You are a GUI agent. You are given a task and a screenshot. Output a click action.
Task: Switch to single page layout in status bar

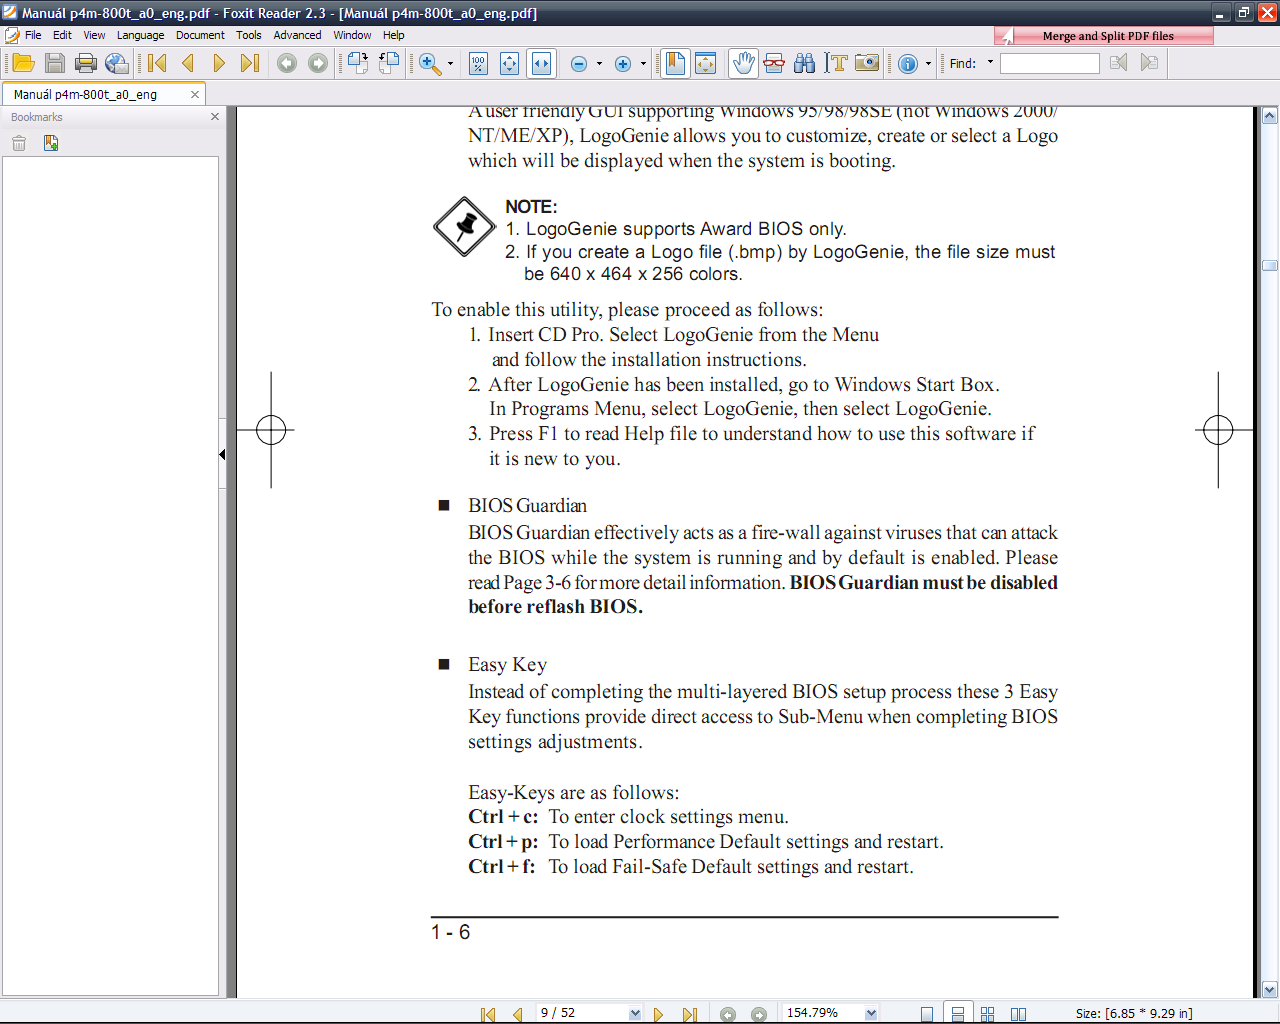click(927, 1014)
